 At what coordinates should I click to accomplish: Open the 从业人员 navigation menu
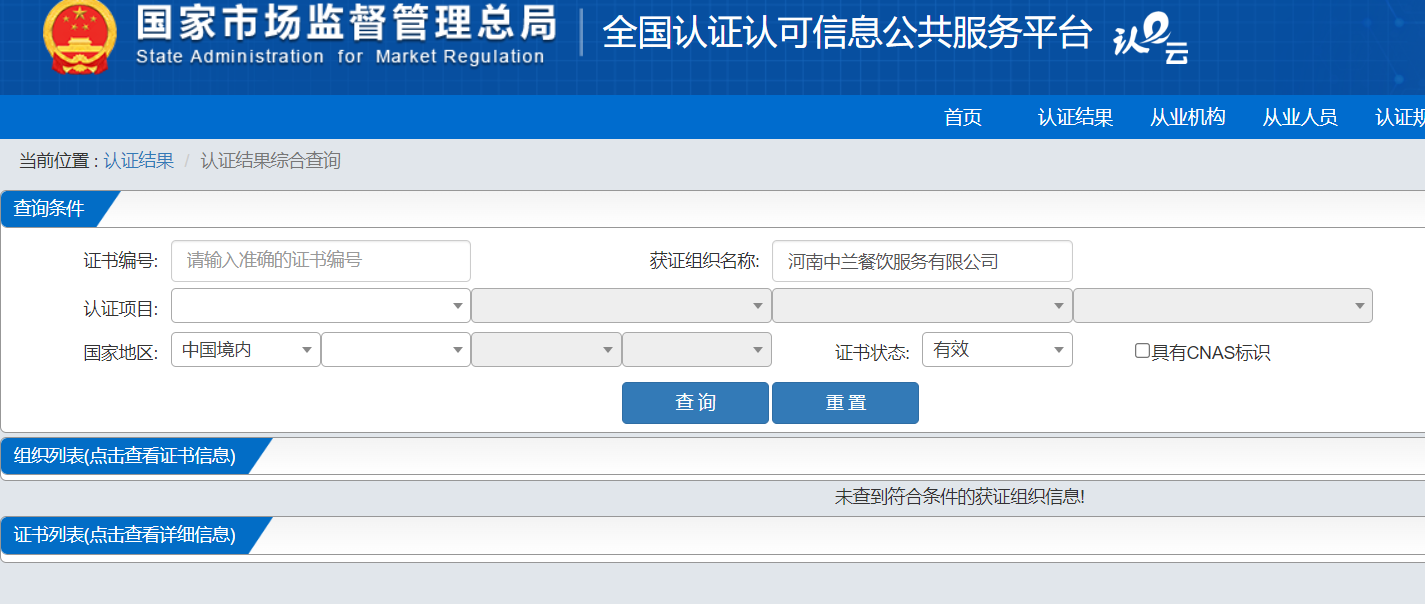1299,117
